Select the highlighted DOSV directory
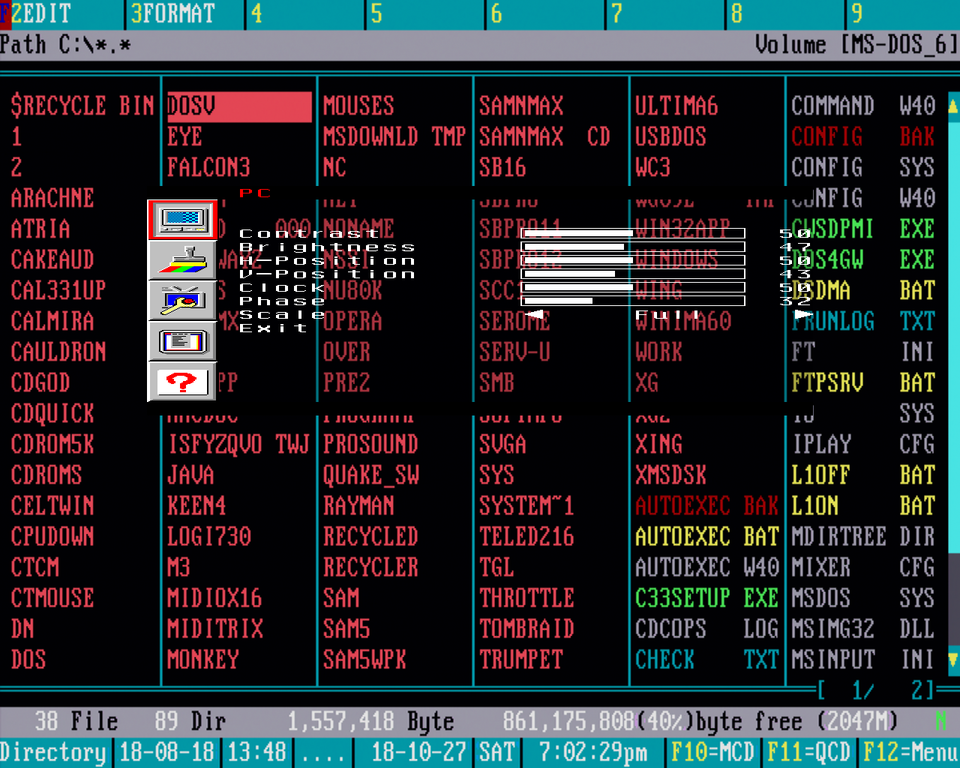The height and width of the screenshot is (768, 960). pyautogui.click(x=239, y=107)
